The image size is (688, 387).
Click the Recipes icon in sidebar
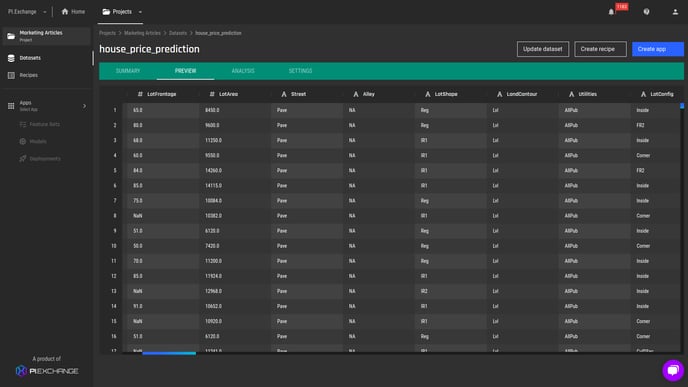click(11, 75)
